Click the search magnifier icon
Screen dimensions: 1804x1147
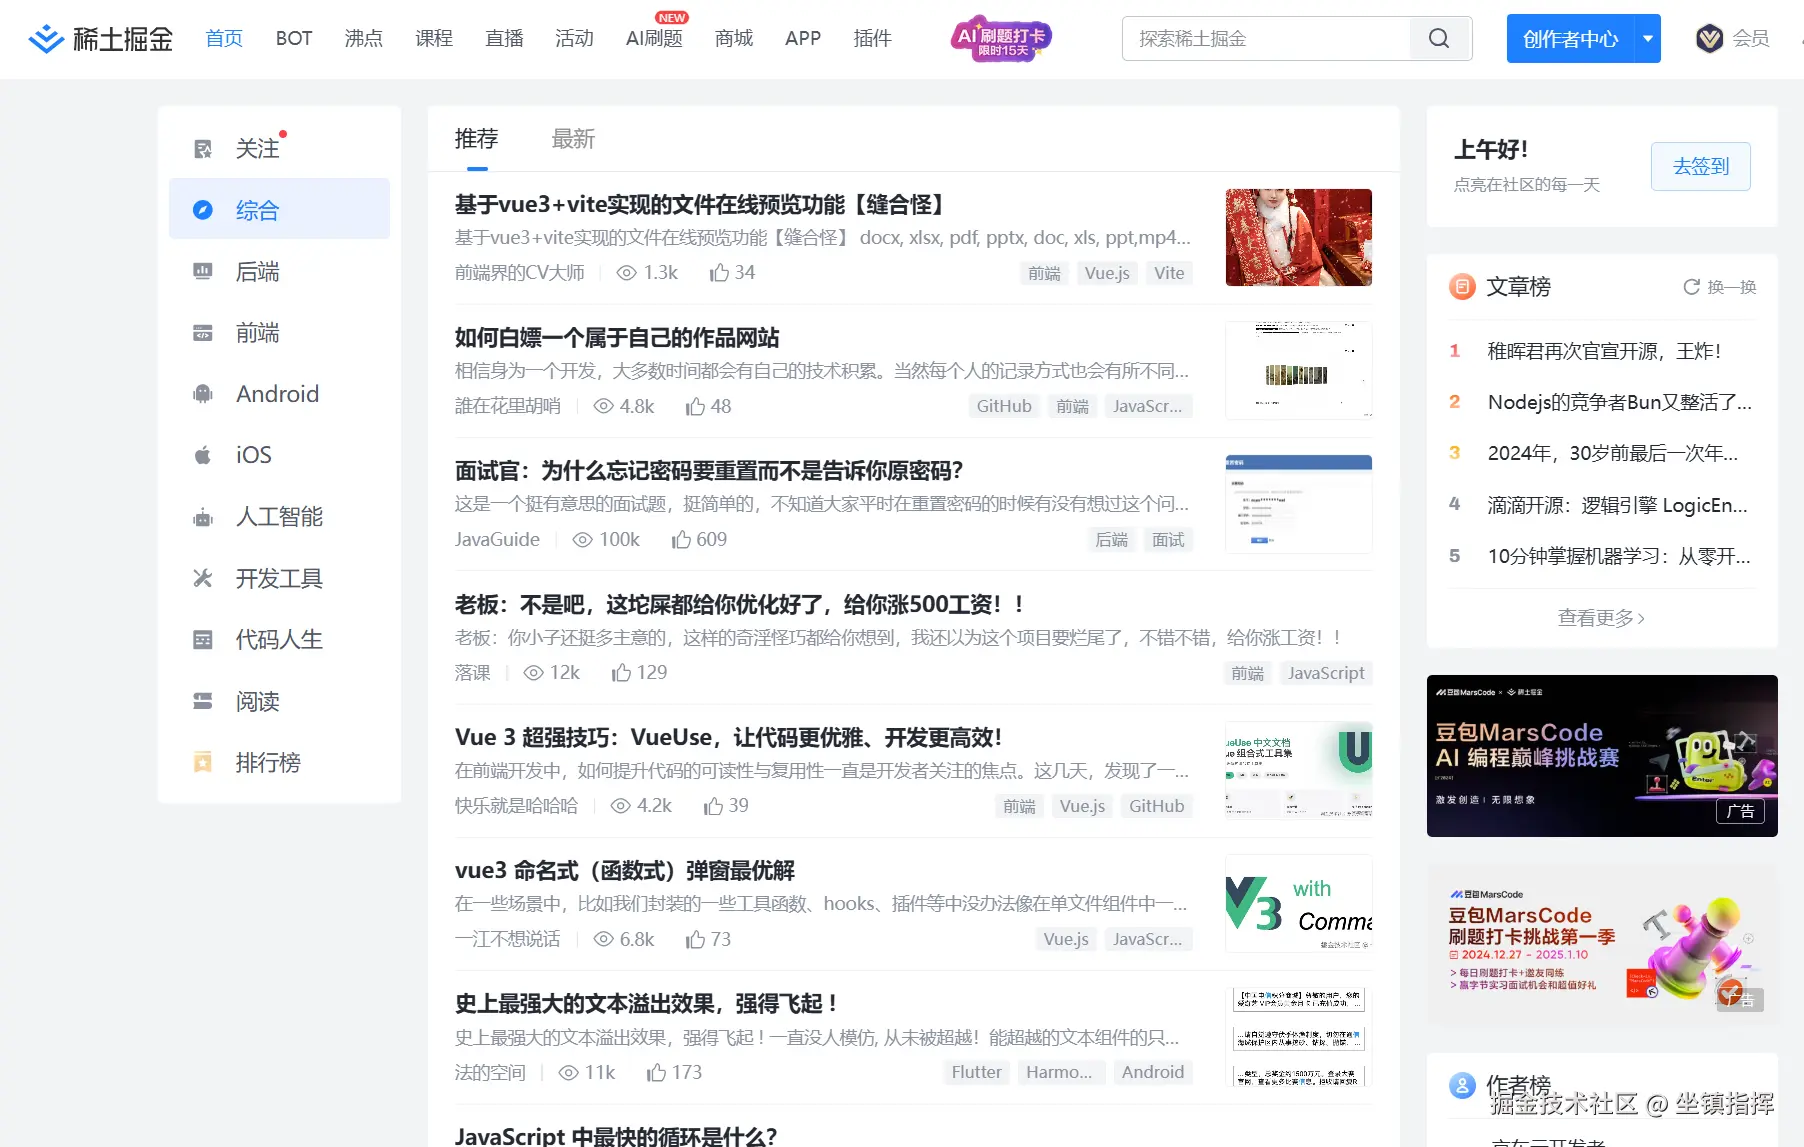[x=1439, y=38]
